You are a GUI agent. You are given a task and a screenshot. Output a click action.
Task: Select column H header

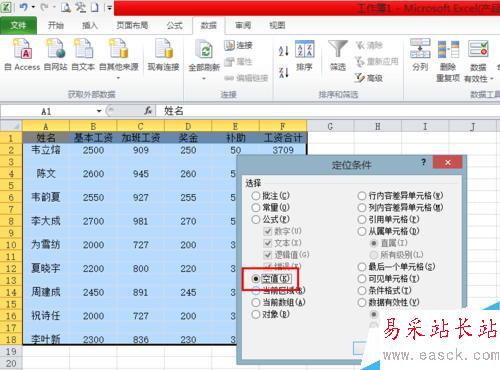tap(378, 126)
